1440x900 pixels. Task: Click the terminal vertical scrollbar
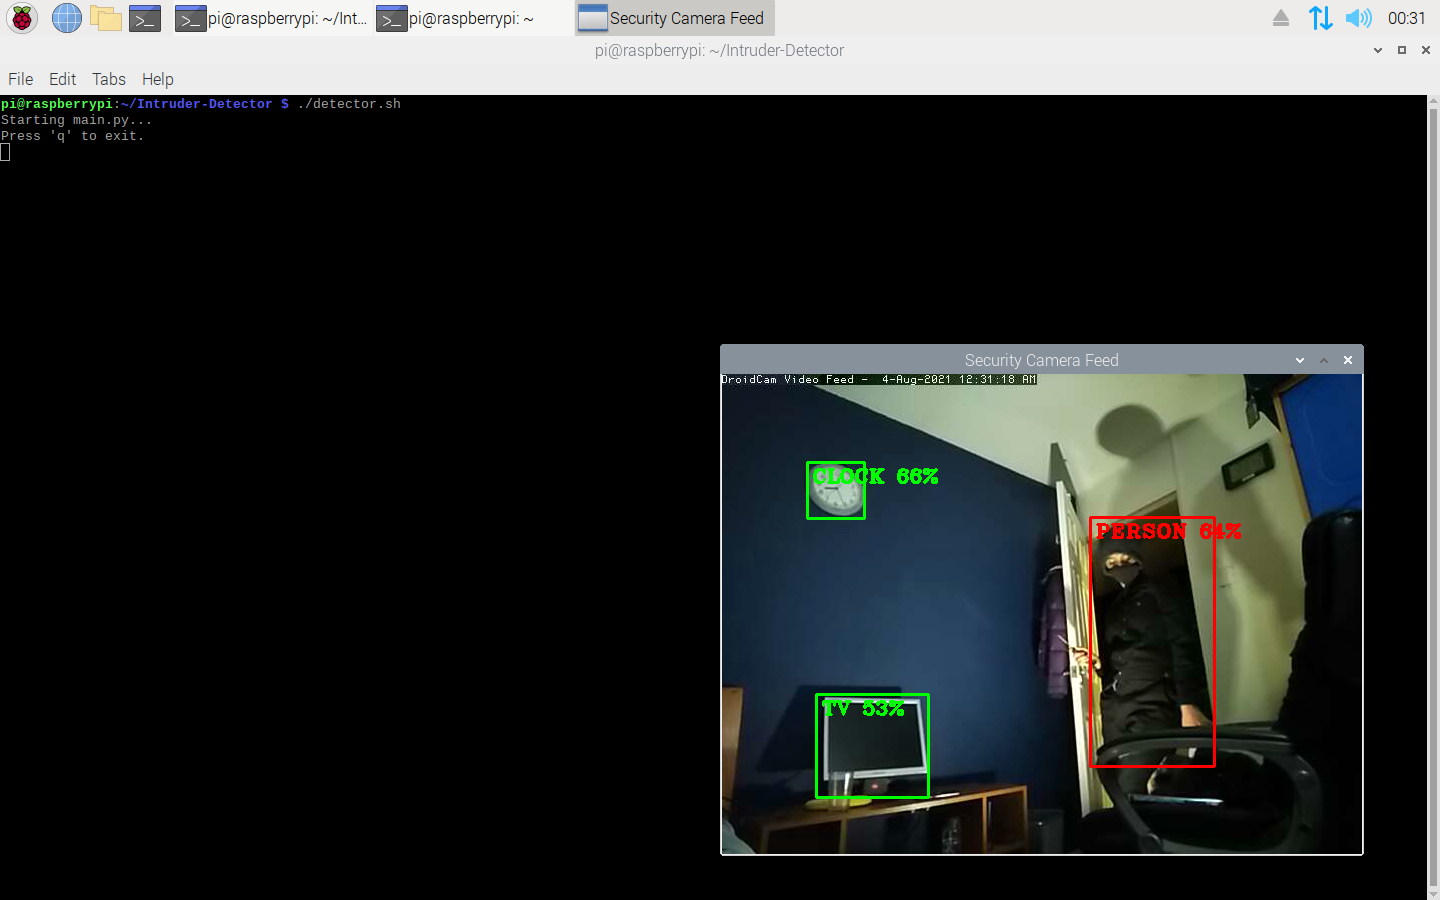(x=1433, y=497)
